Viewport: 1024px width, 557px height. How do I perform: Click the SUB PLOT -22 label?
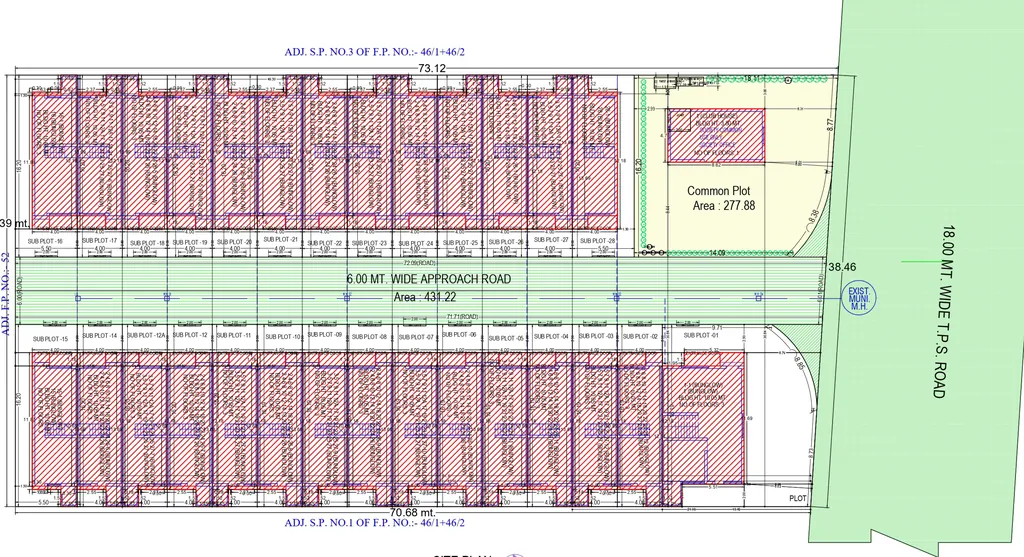[325, 243]
